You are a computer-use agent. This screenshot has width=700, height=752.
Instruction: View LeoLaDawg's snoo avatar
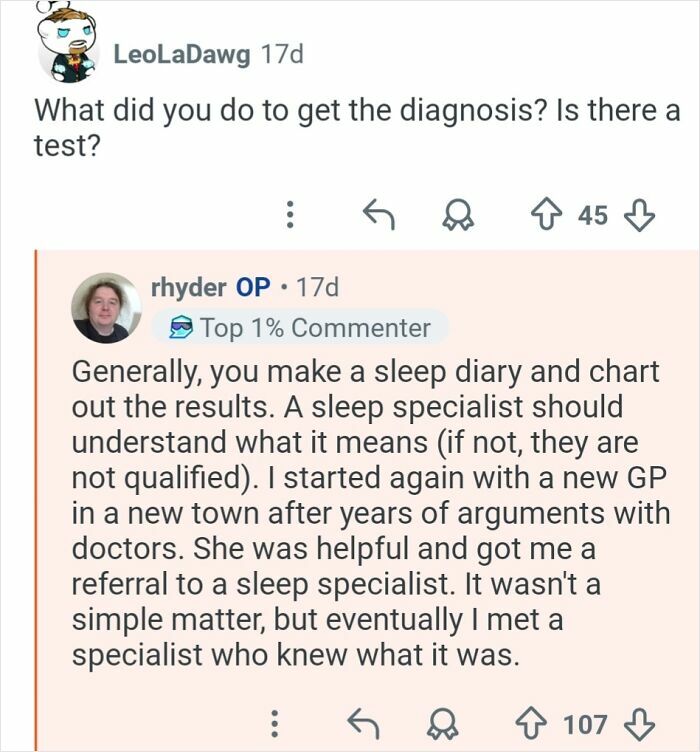pyautogui.click(x=69, y=47)
